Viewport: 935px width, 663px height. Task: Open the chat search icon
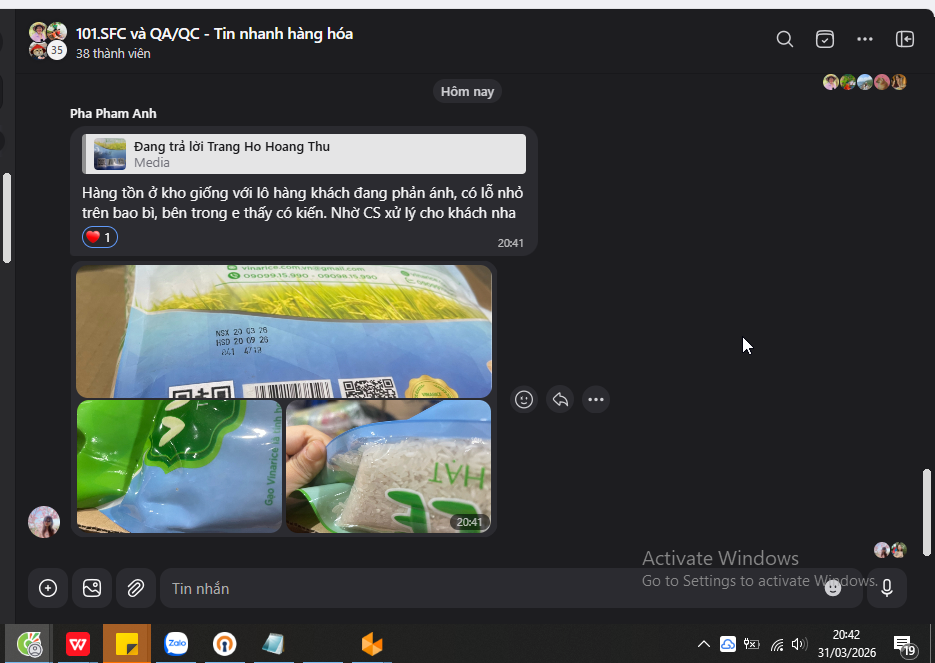[x=785, y=39]
